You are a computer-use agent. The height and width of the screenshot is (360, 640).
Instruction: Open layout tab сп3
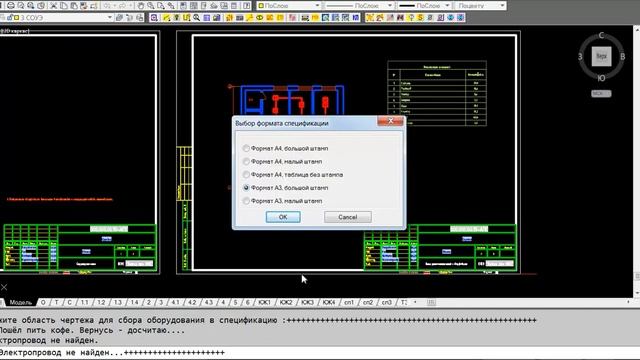click(387, 302)
